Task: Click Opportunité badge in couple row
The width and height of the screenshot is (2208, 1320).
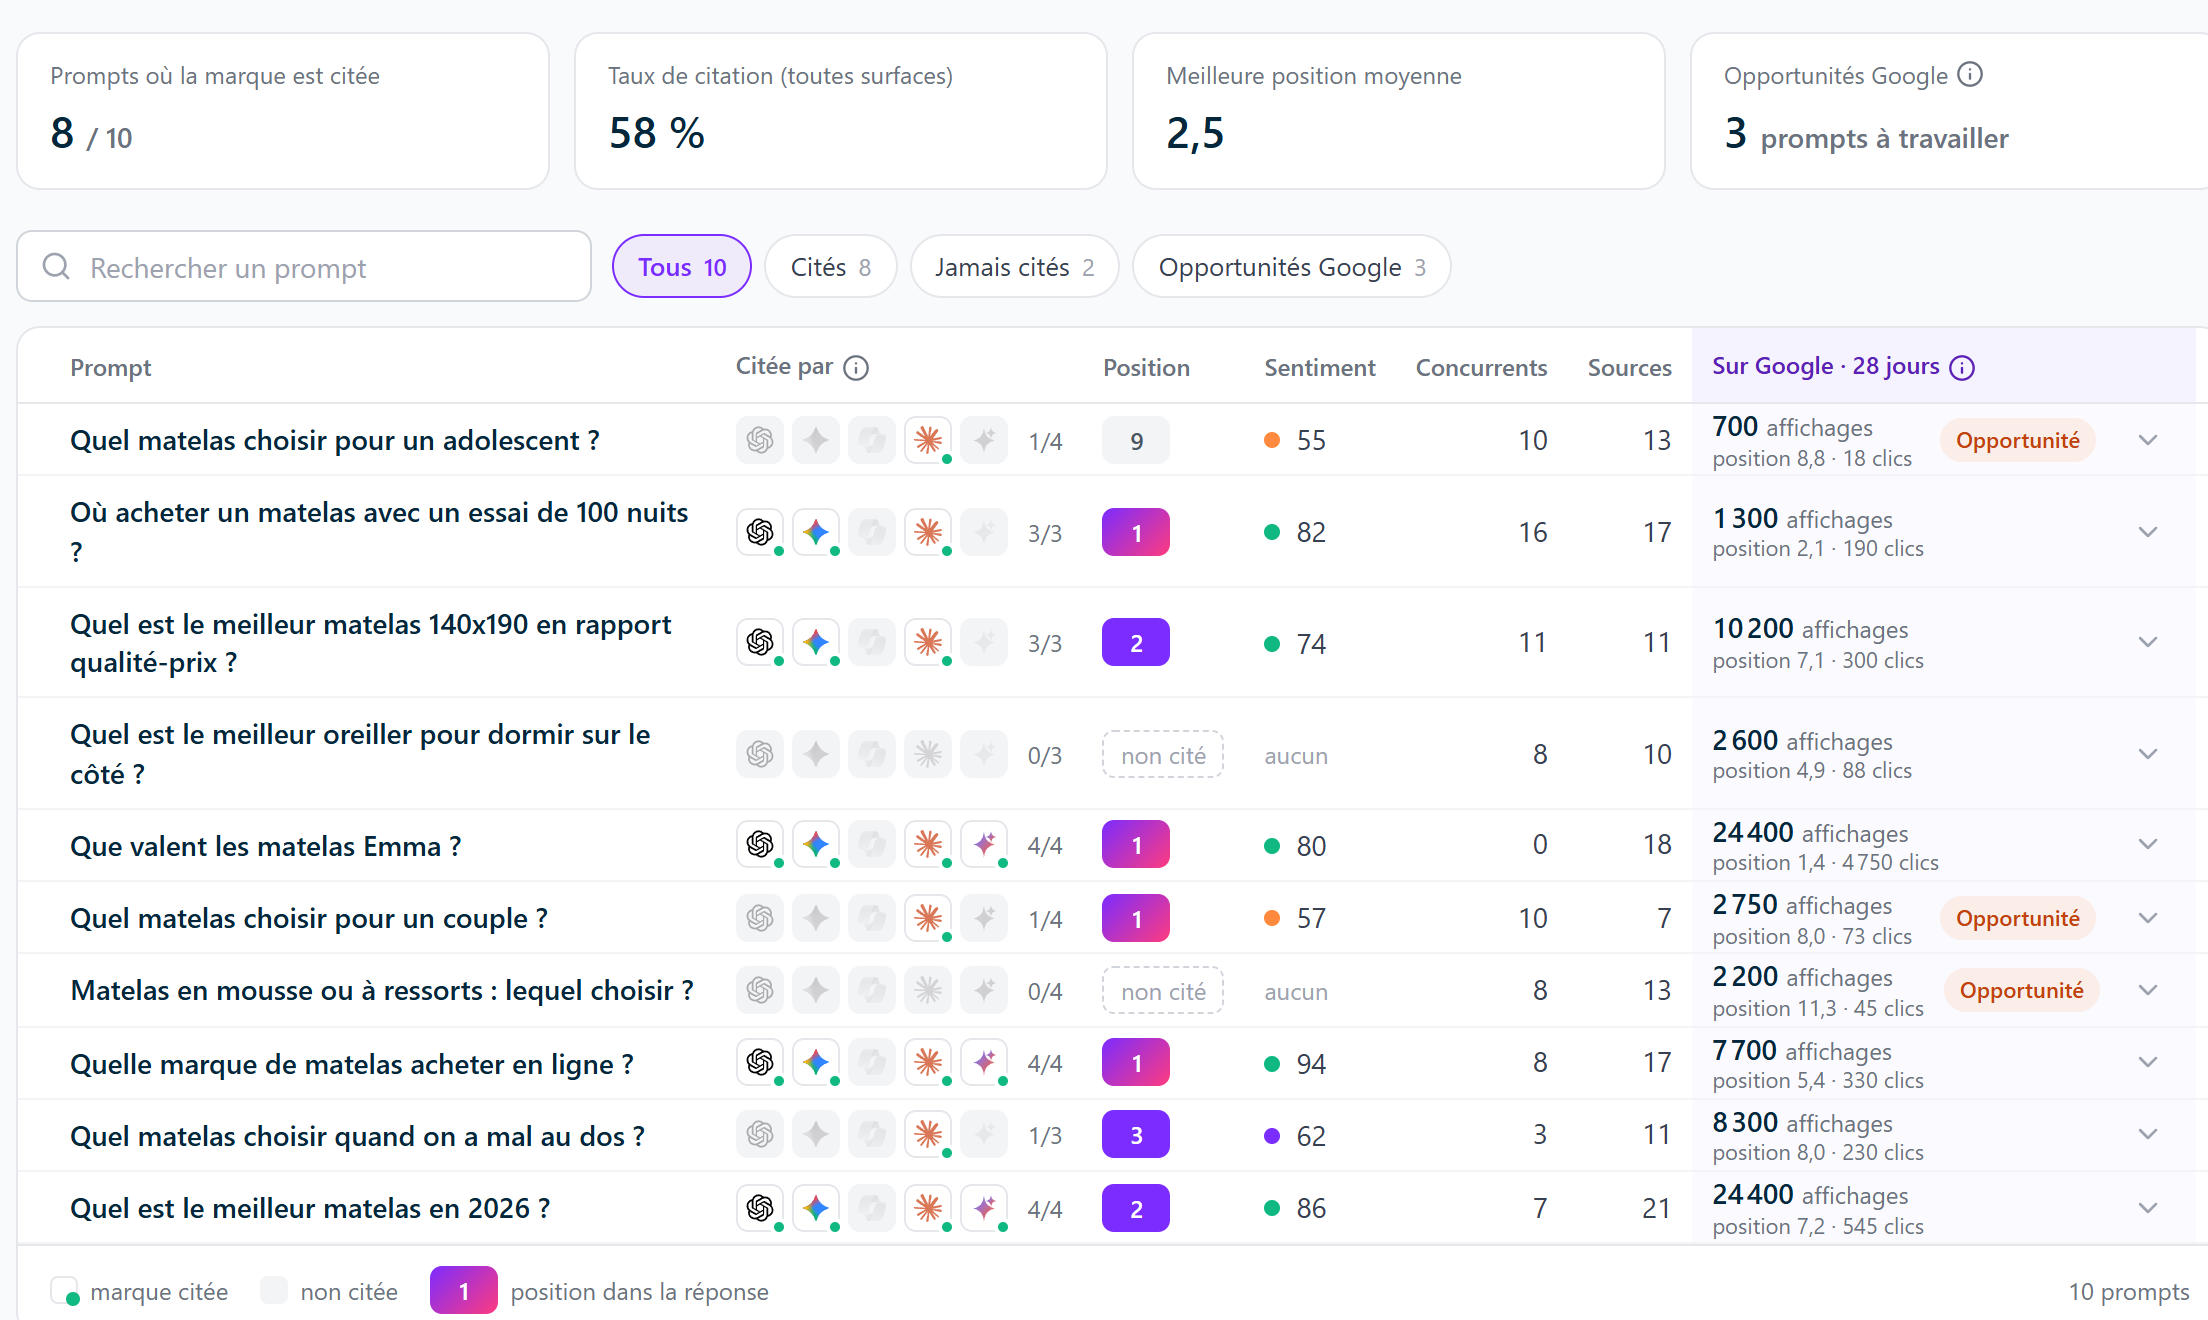Action: coord(2017,918)
